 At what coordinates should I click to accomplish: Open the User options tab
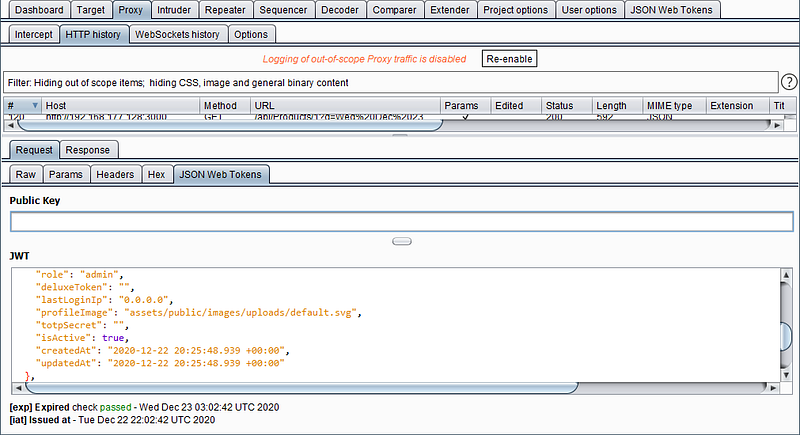589,10
